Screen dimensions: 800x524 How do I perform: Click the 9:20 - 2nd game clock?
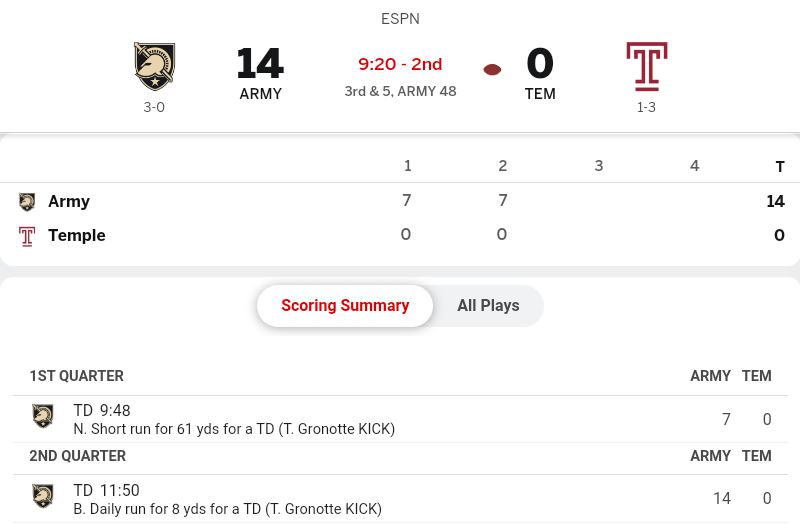pyautogui.click(x=400, y=64)
